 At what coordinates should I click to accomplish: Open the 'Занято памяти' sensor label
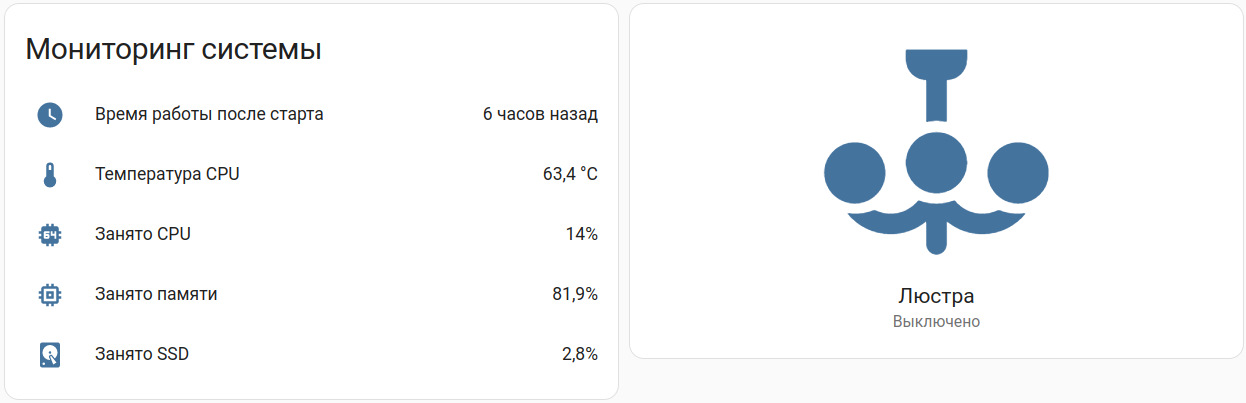pos(156,294)
